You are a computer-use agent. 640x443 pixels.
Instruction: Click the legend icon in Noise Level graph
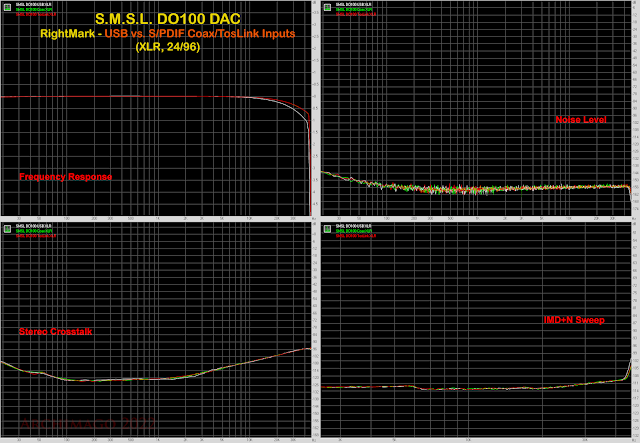tap(327, 7)
